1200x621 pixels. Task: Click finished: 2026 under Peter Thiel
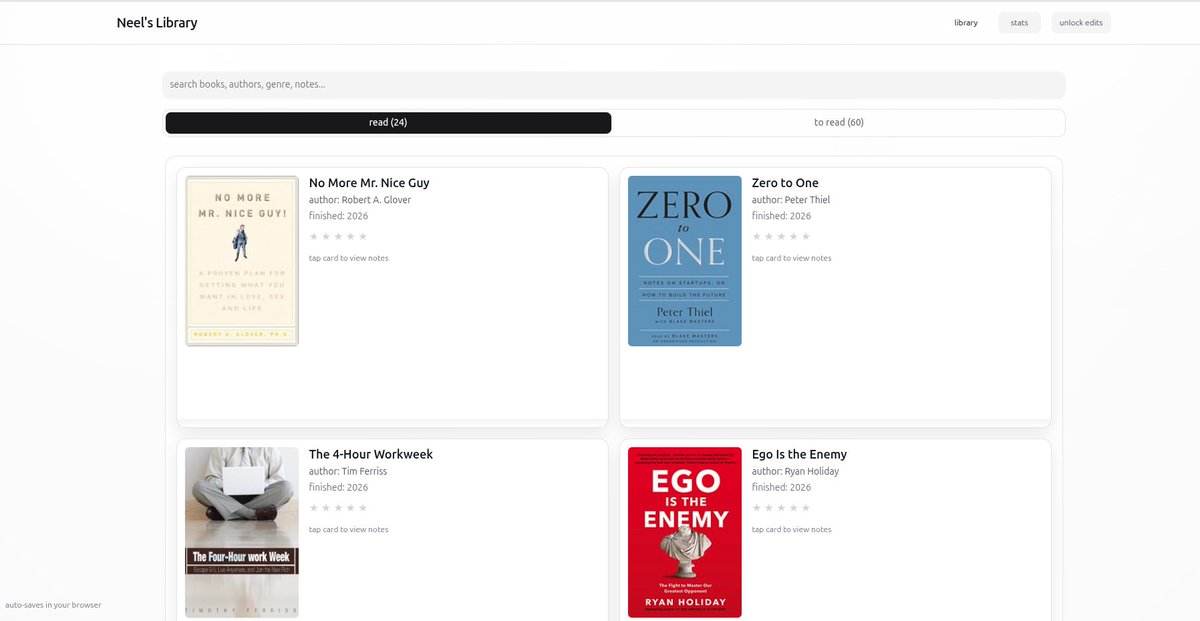coord(781,216)
